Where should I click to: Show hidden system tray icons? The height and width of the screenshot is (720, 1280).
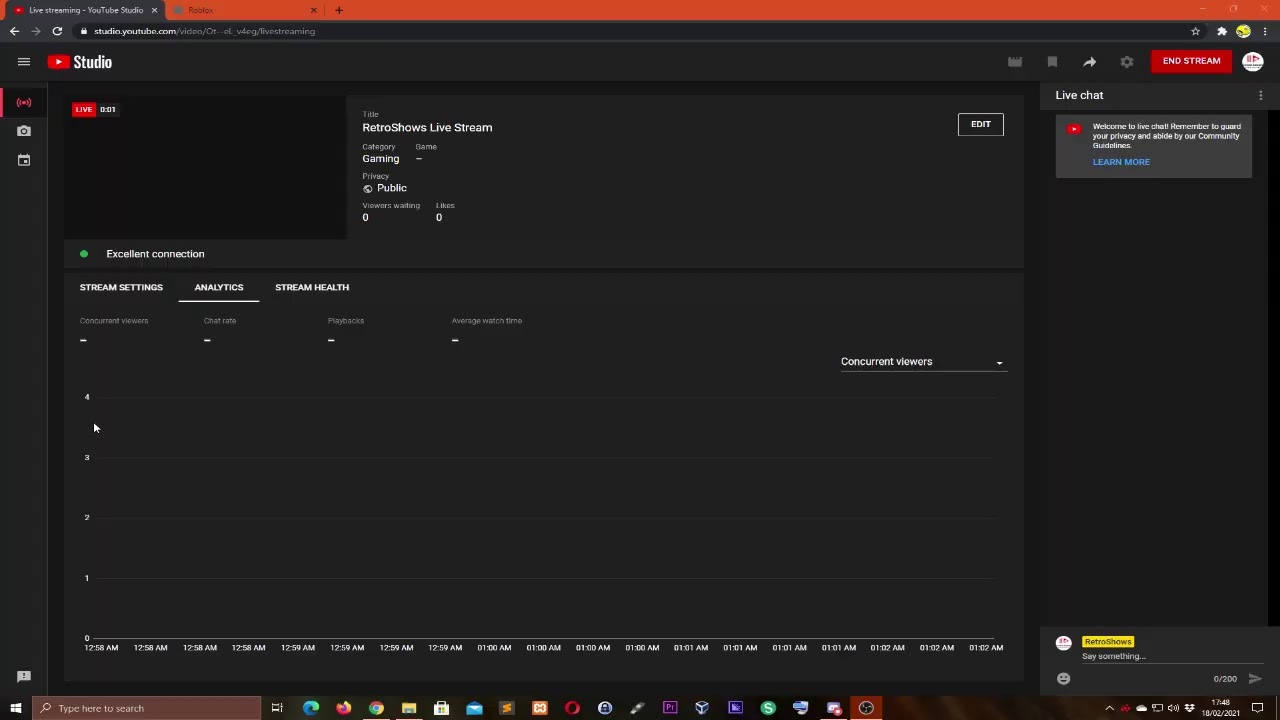(1109, 708)
